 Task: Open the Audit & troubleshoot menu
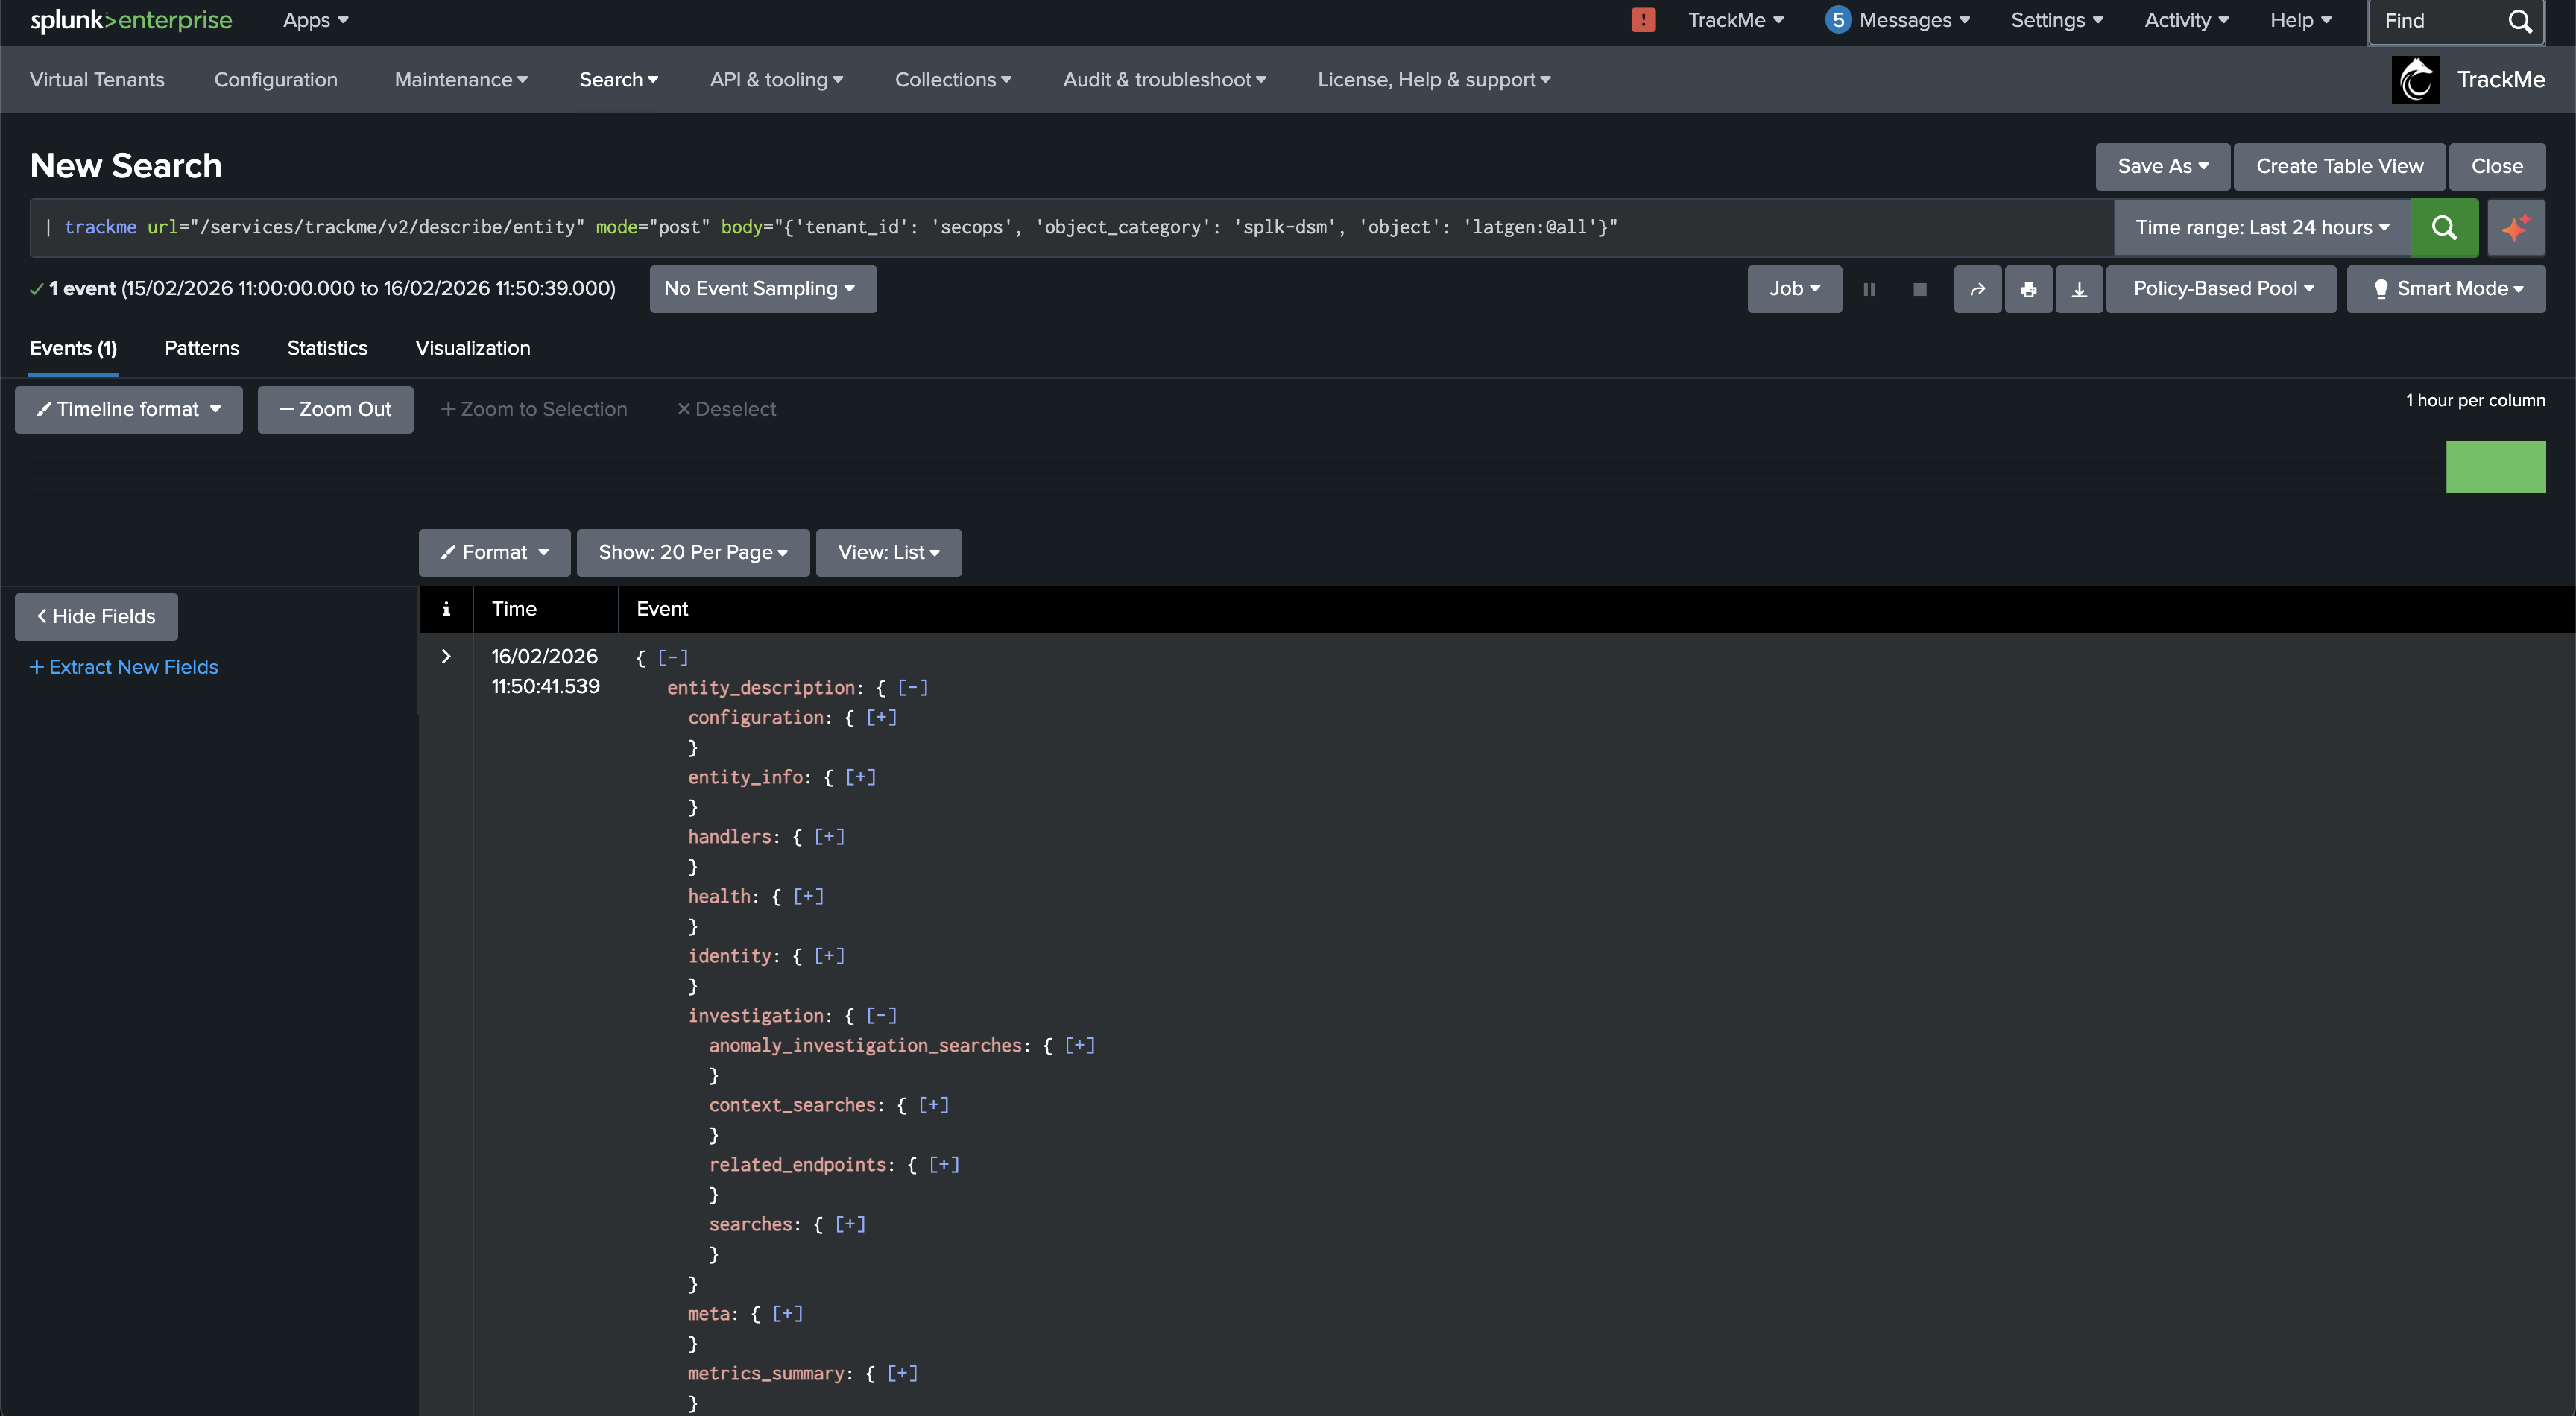coord(1164,80)
